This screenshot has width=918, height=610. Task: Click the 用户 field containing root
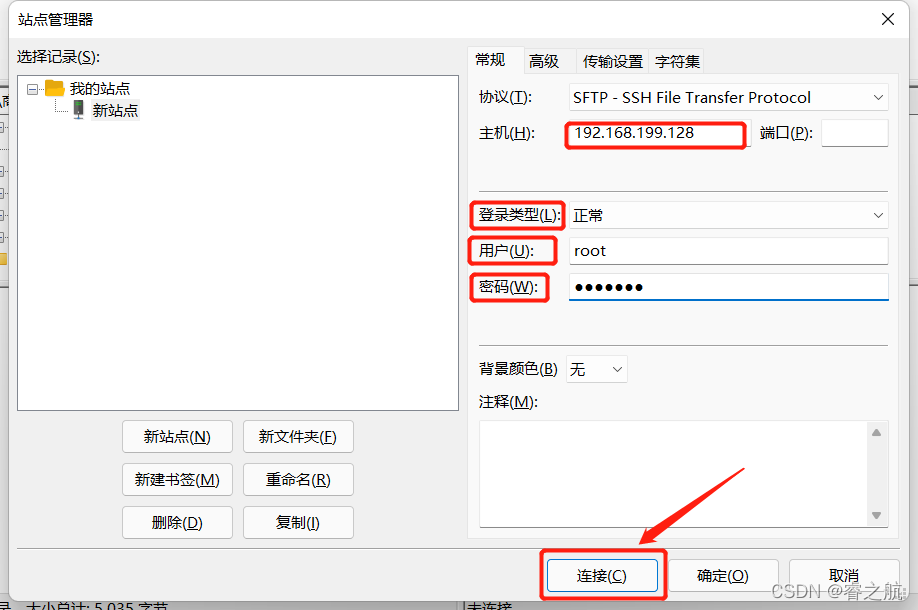coord(728,251)
